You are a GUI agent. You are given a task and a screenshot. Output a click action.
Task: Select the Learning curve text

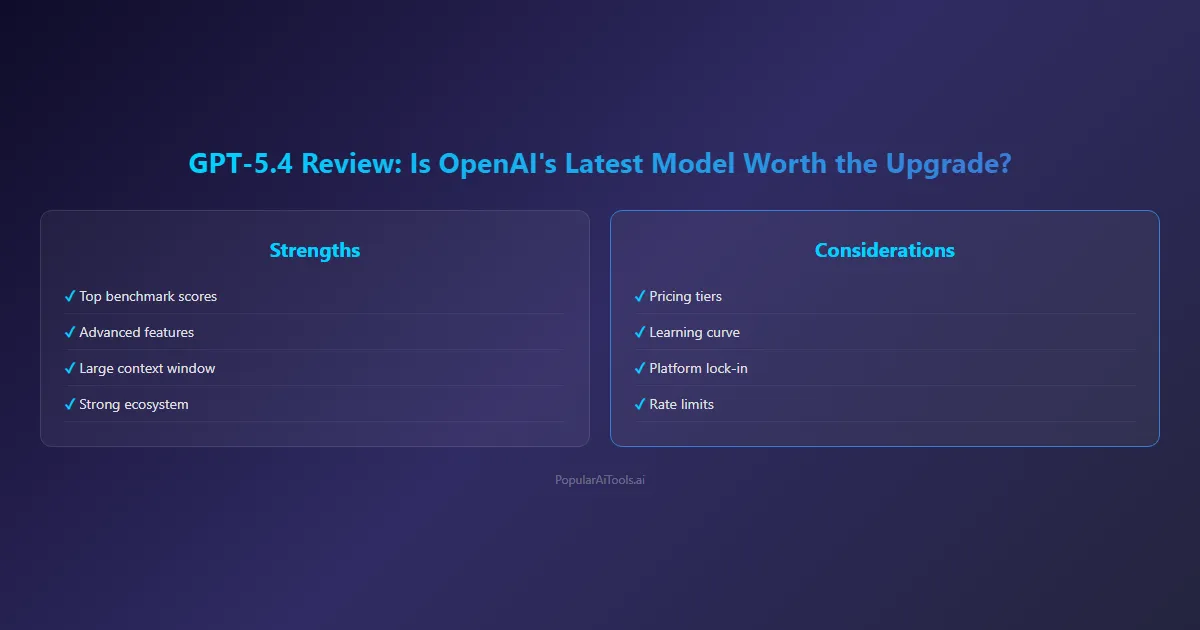point(694,332)
